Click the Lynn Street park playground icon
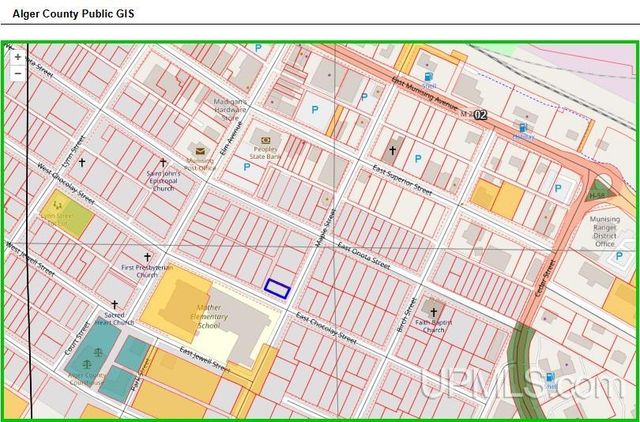Screen dimensions: 640x422 (57, 203)
